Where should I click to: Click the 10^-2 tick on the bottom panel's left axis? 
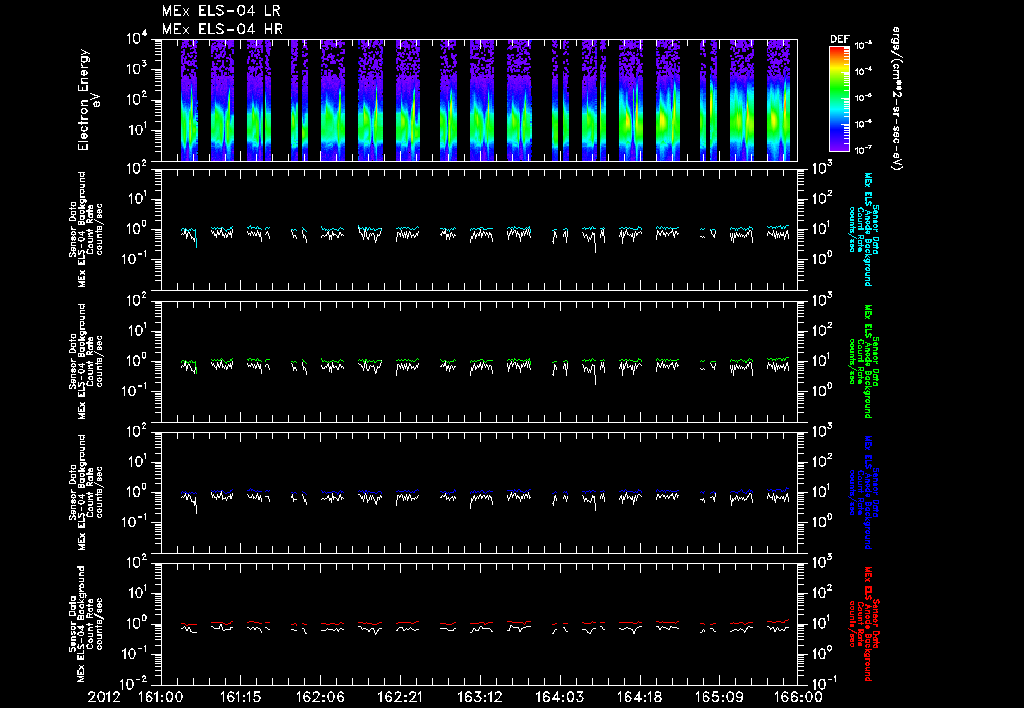135,684
